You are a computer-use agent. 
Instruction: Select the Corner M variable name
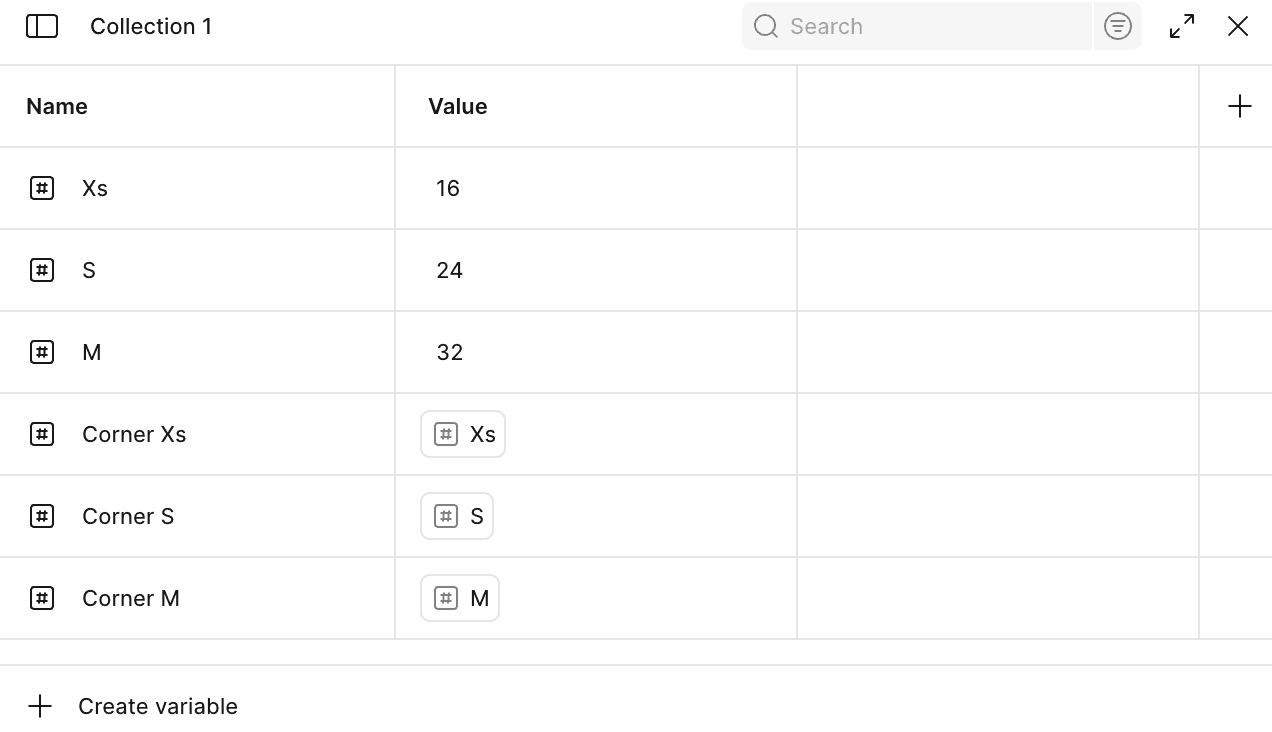click(x=131, y=598)
